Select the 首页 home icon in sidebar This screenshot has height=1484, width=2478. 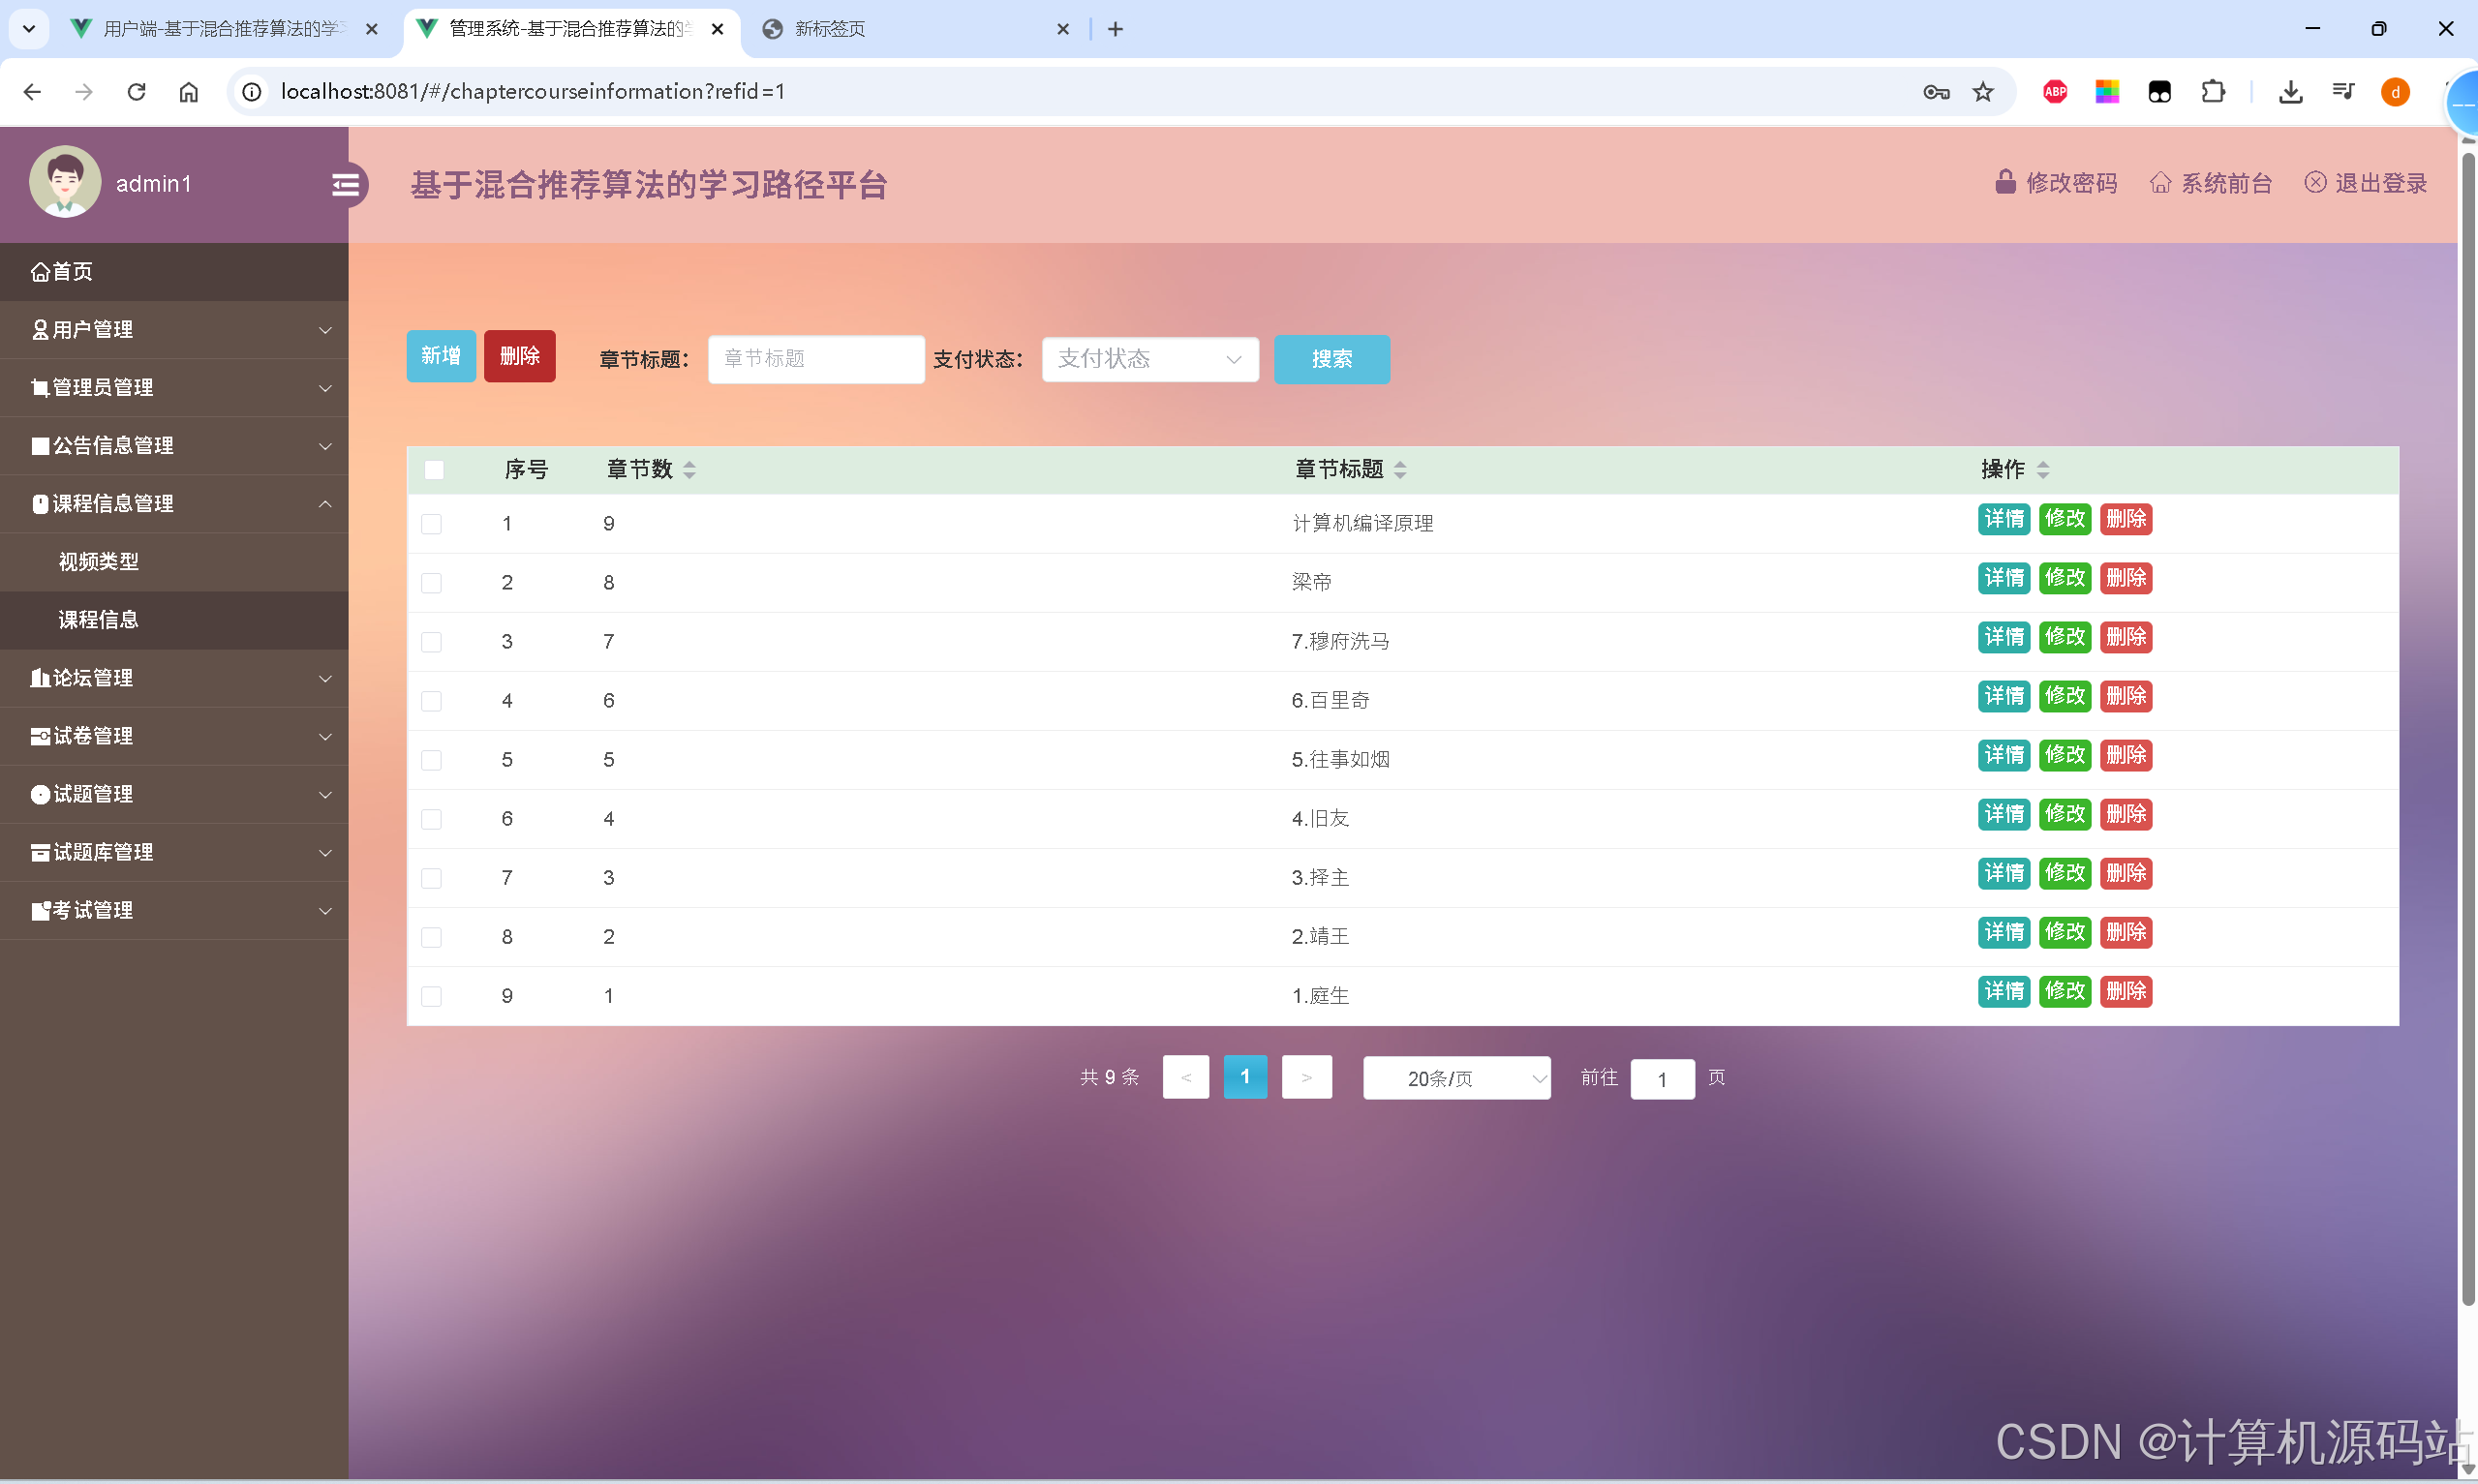pos(40,271)
